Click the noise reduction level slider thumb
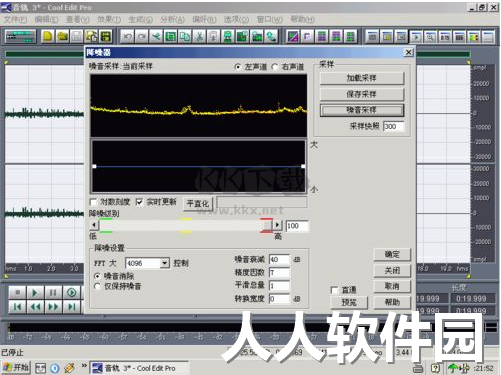 (267, 226)
